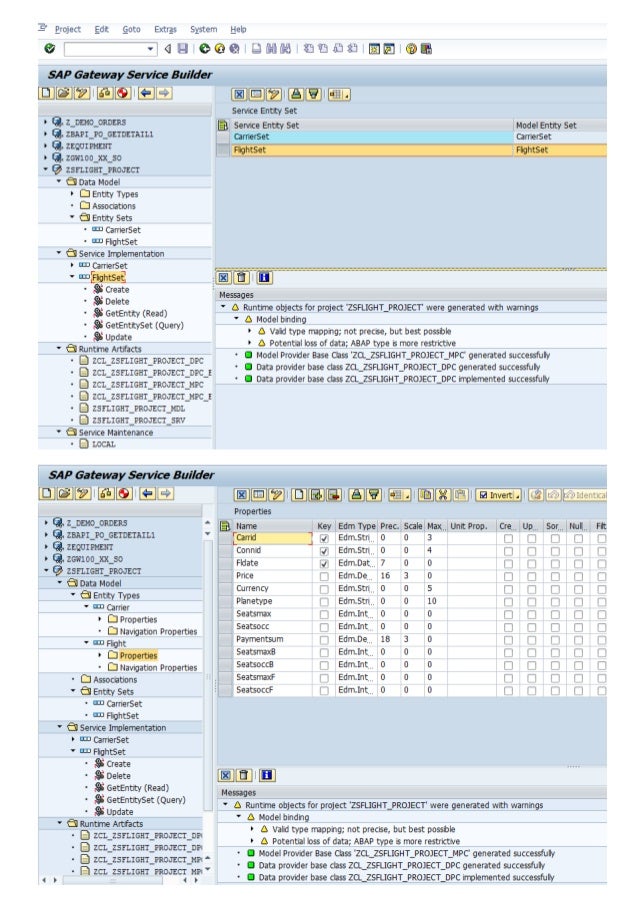Collapse Runtime Artifacts folder in upper tree

click(59, 348)
